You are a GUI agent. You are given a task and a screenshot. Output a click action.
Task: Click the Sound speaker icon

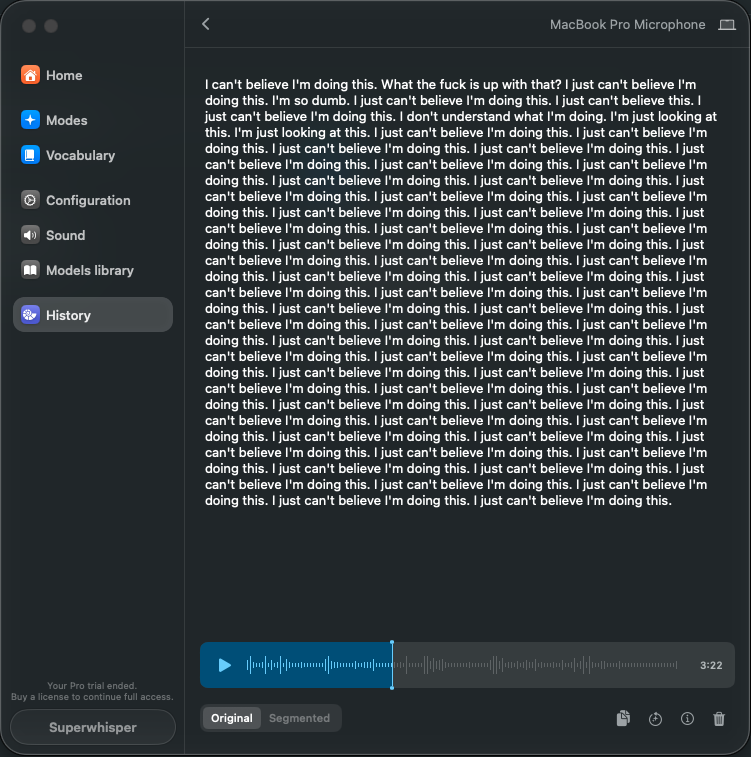[x=30, y=235]
